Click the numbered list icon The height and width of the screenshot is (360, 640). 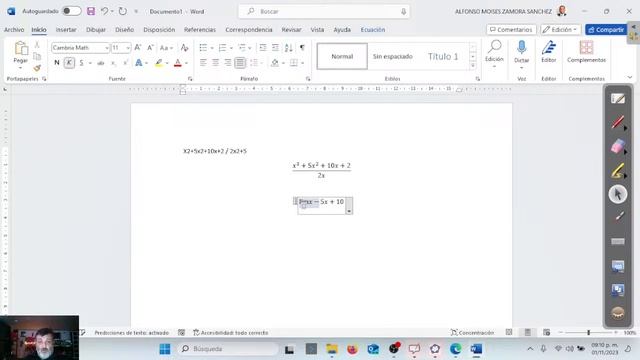[222, 48]
